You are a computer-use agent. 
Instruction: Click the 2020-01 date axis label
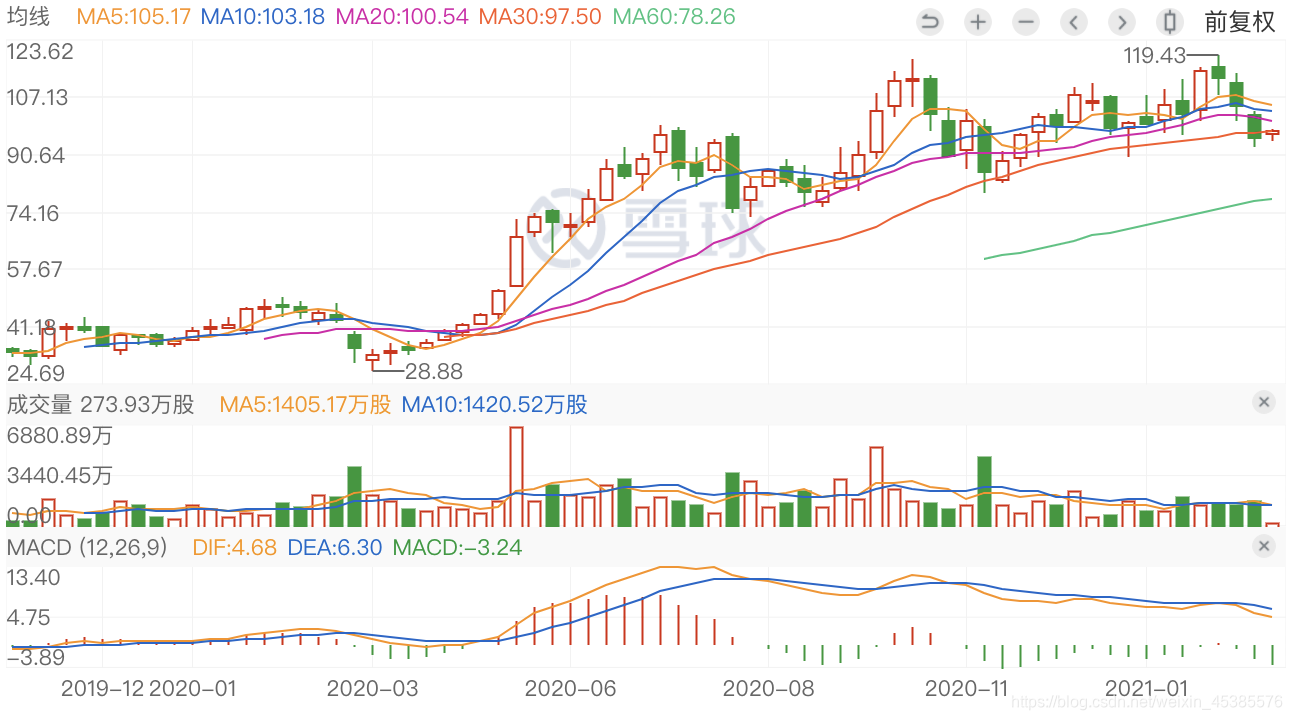194,688
